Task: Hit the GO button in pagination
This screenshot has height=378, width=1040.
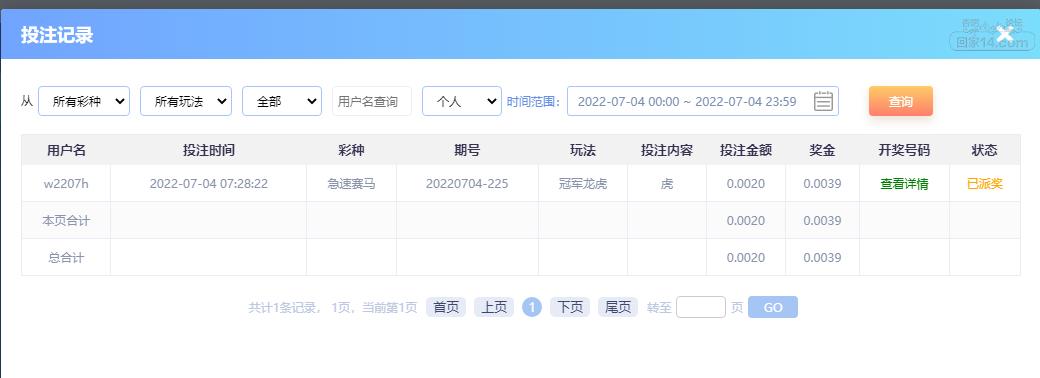Action: (773, 307)
